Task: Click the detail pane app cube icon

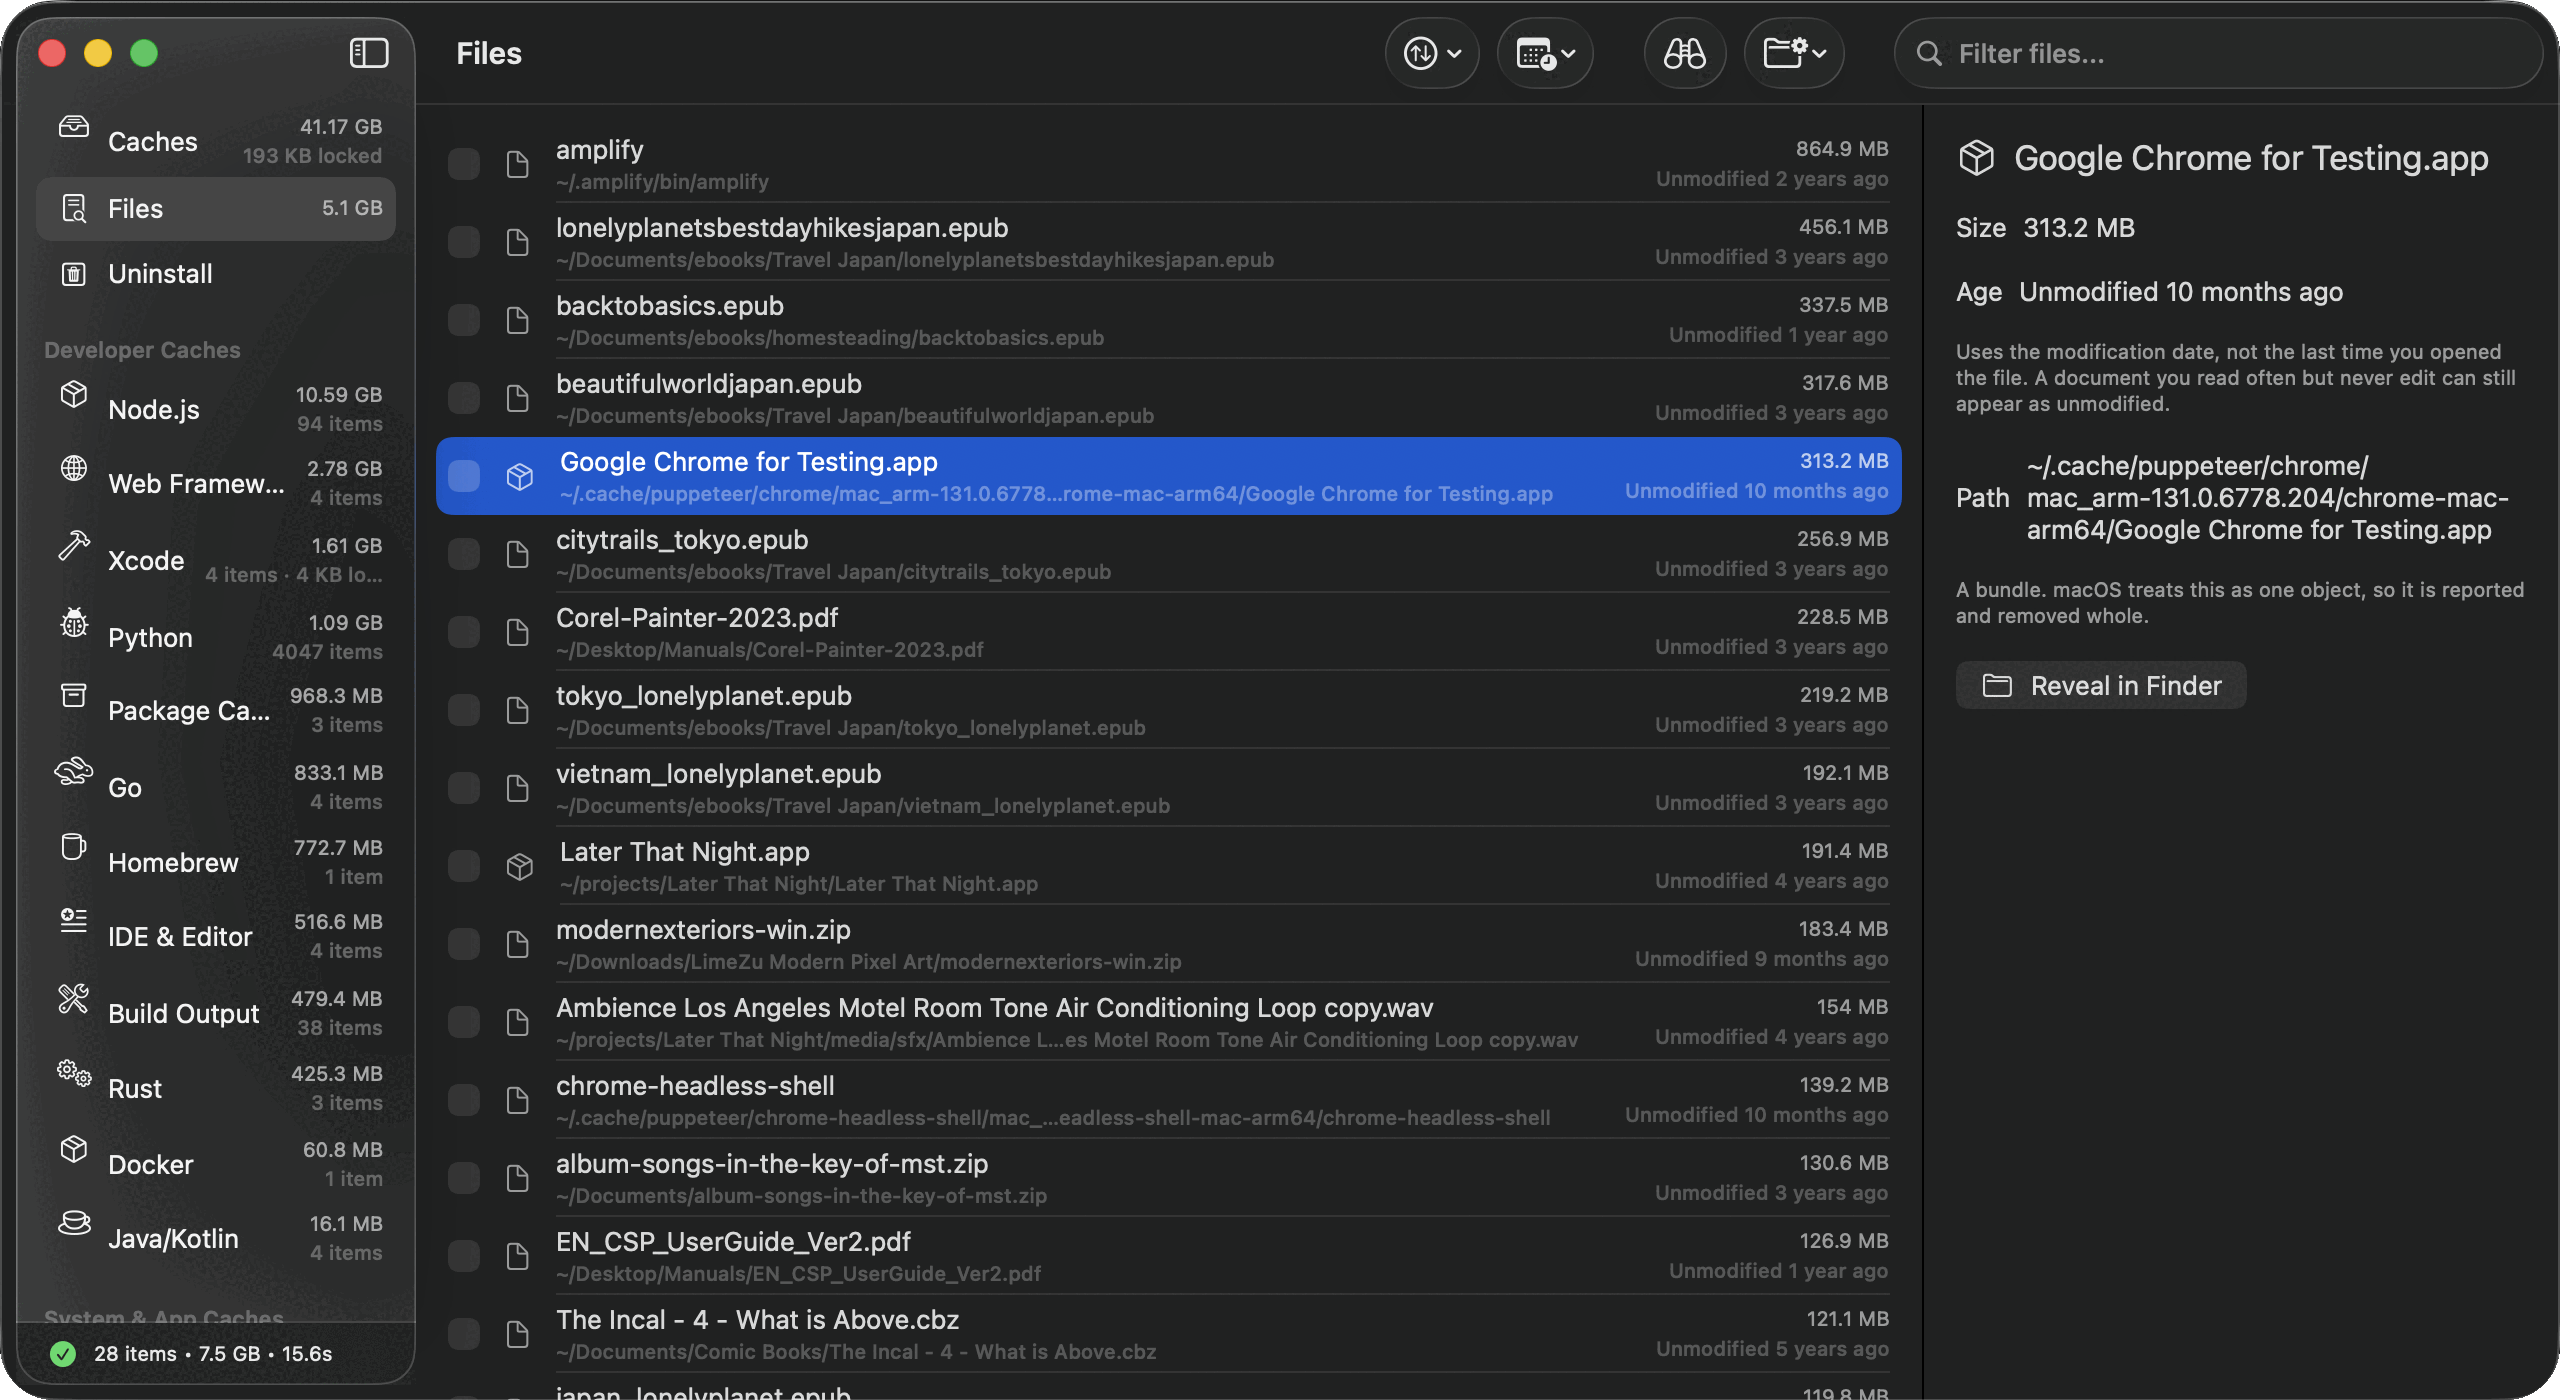Action: click(x=1976, y=158)
